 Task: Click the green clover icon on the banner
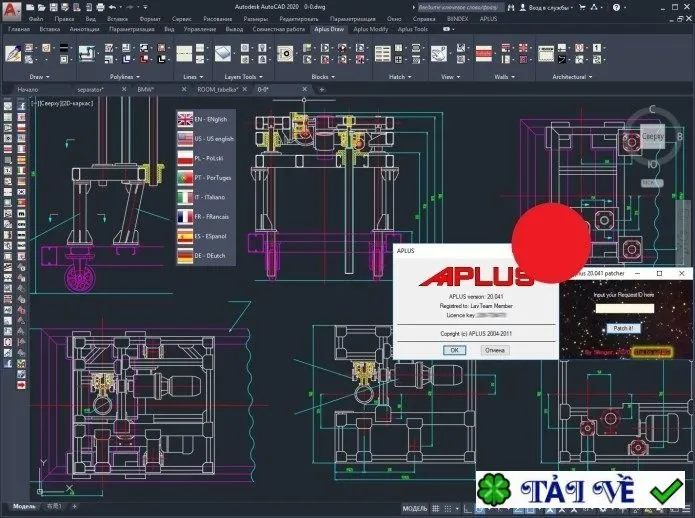[x=494, y=490]
